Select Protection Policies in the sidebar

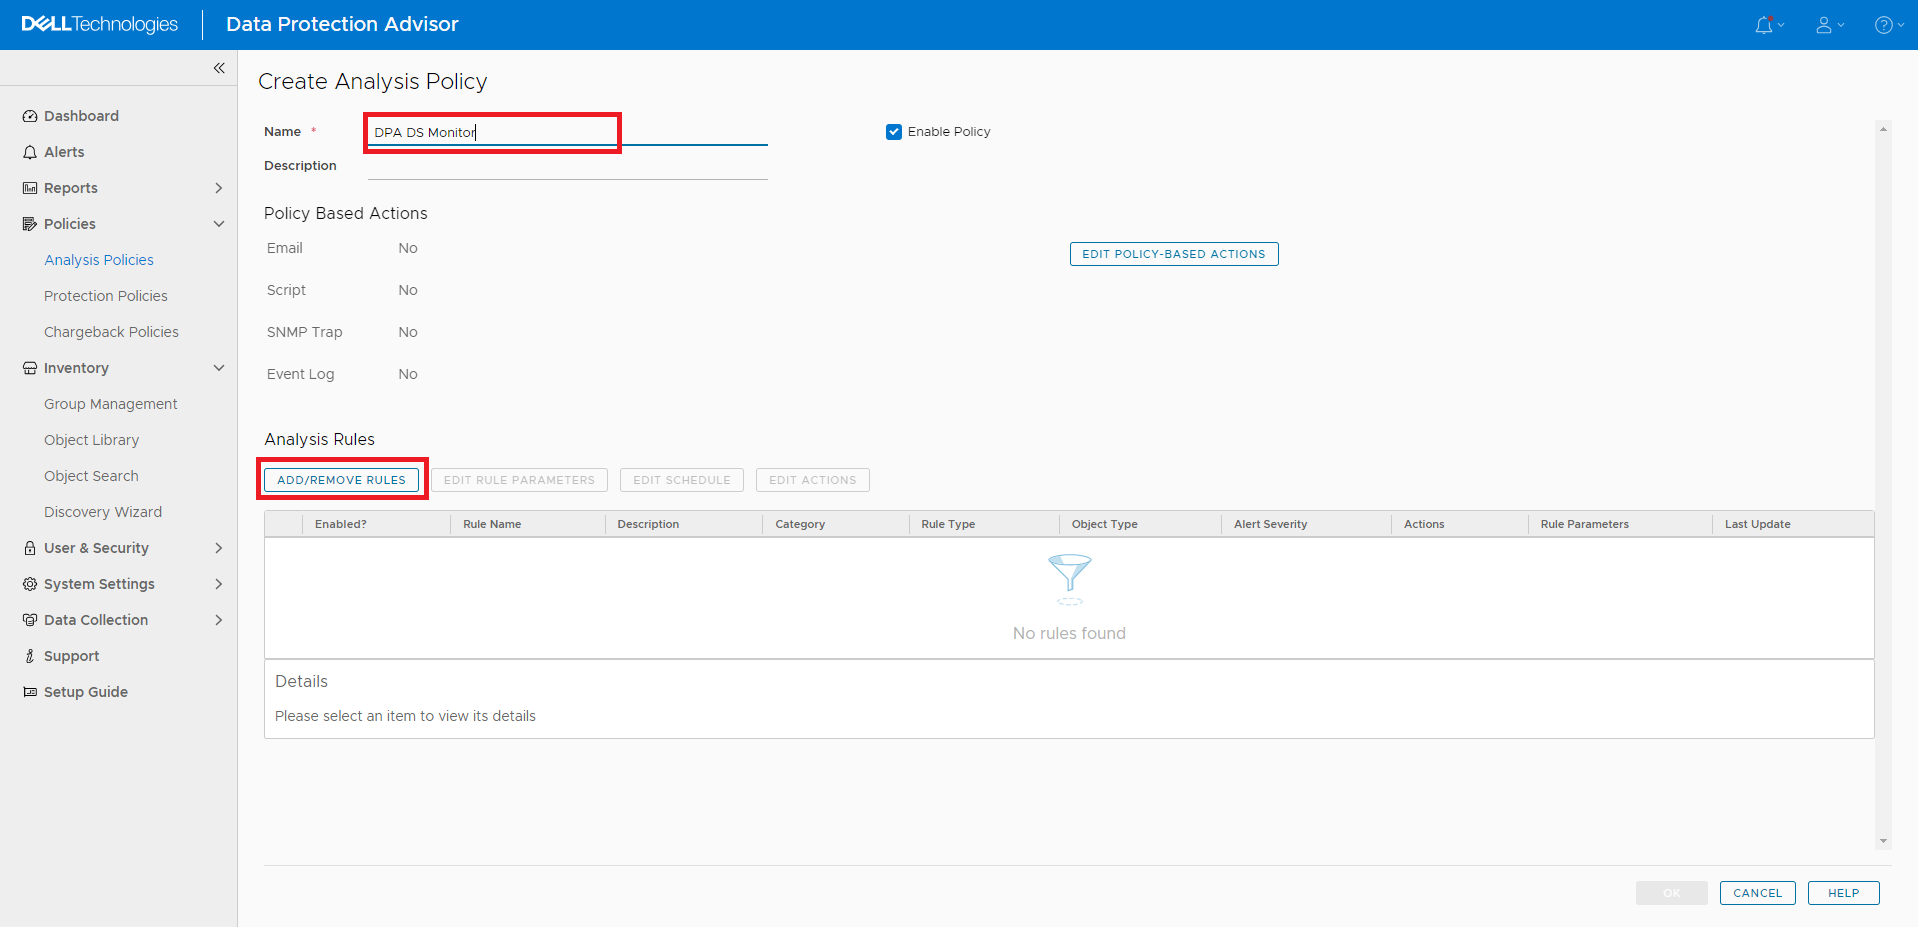106,295
